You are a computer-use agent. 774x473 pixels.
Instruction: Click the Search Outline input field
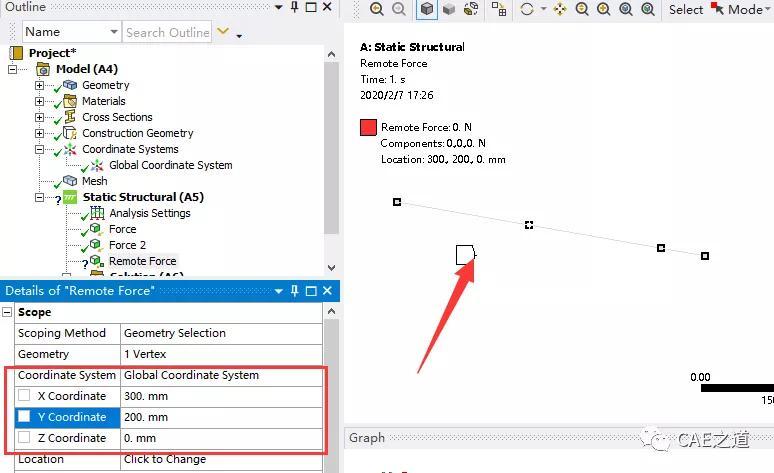(167, 32)
